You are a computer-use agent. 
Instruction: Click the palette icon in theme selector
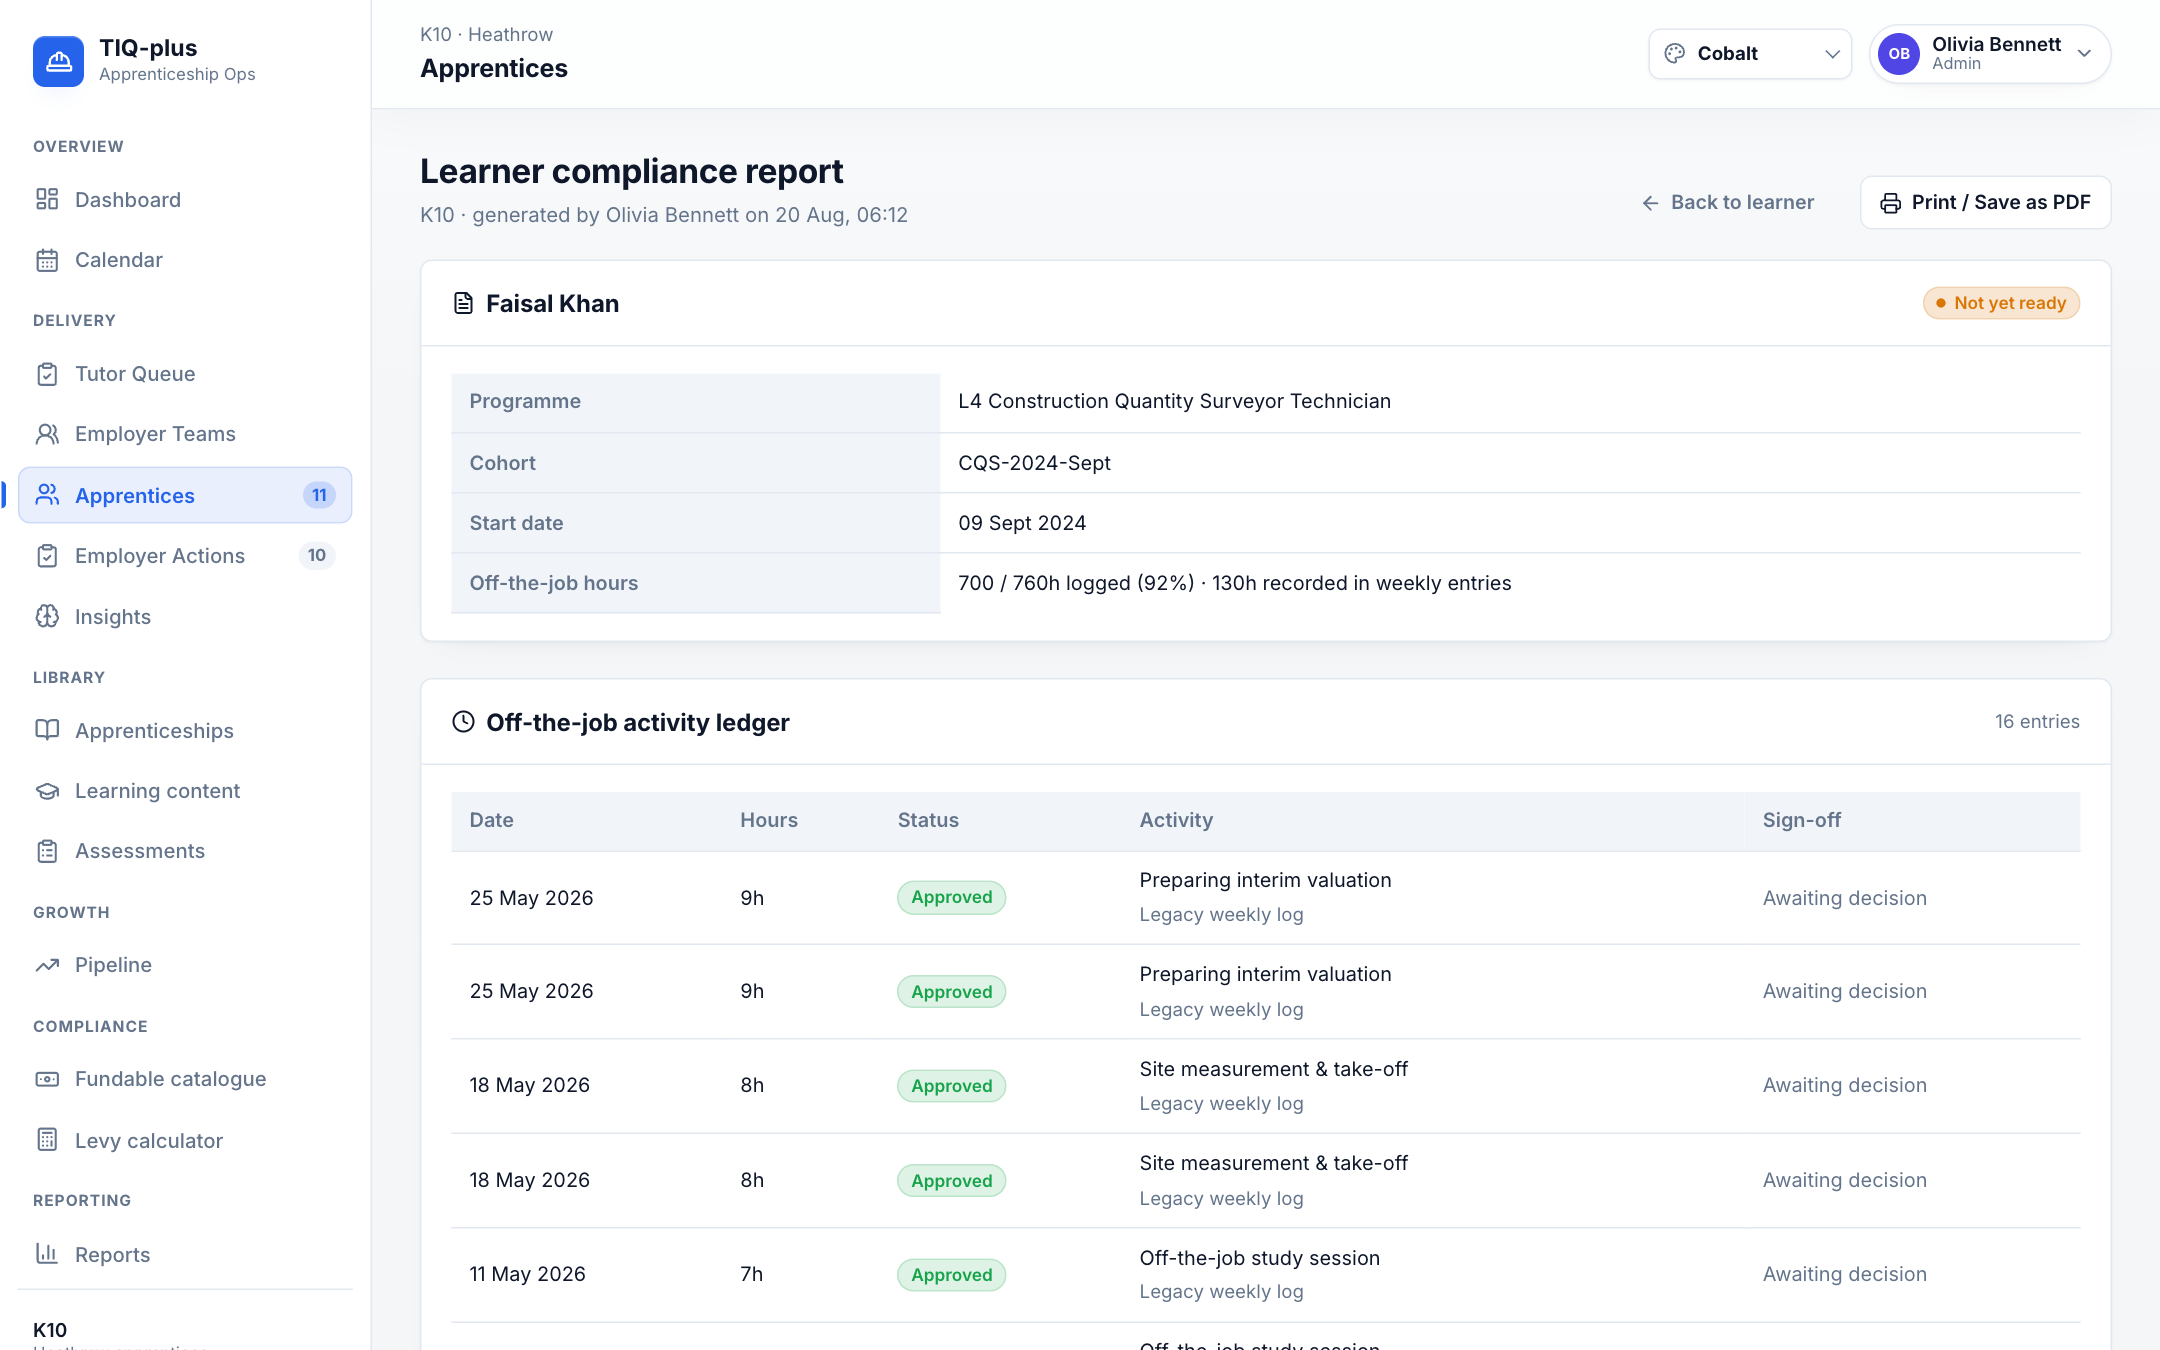(x=1675, y=54)
